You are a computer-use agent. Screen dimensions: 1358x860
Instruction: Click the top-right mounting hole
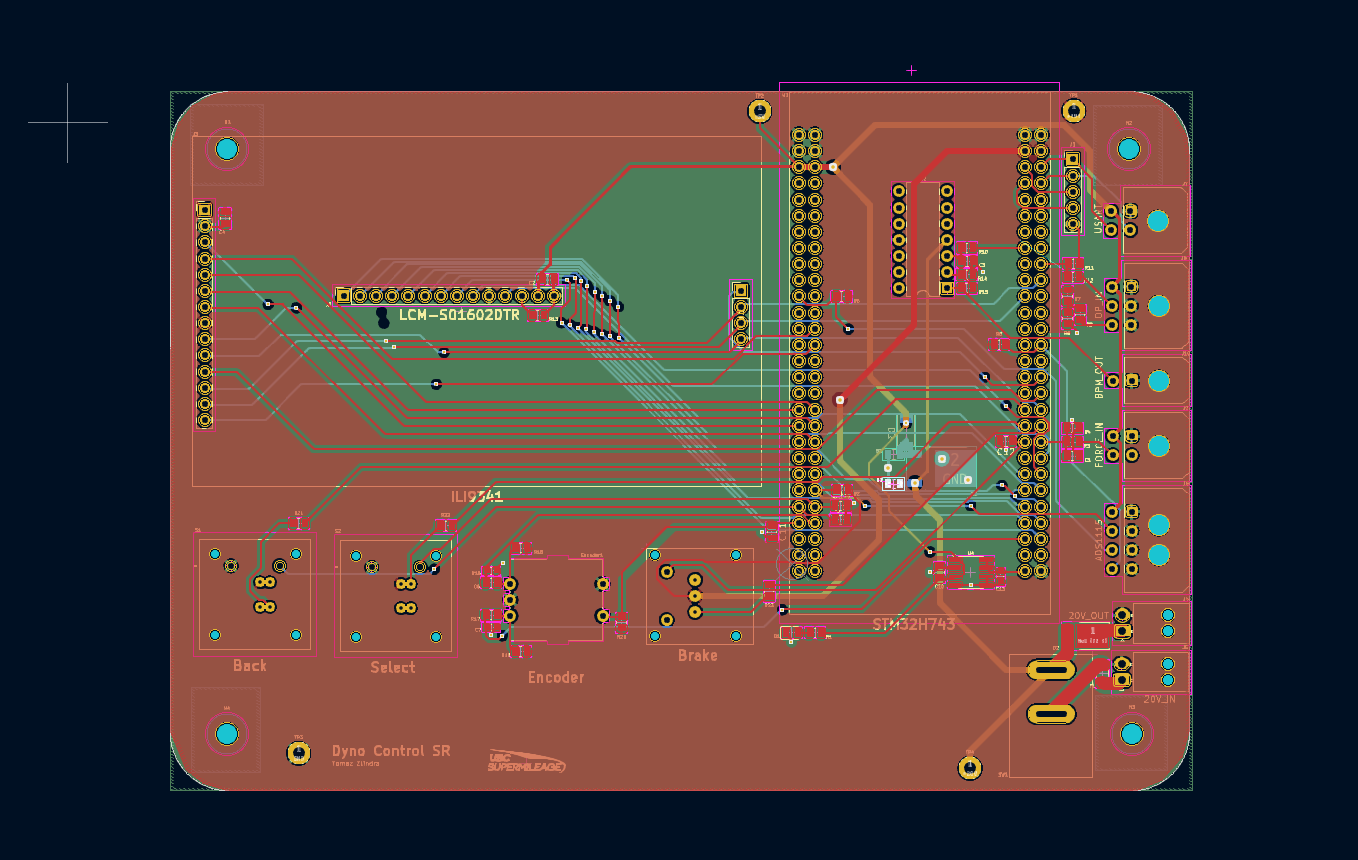(x=1129, y=149)
